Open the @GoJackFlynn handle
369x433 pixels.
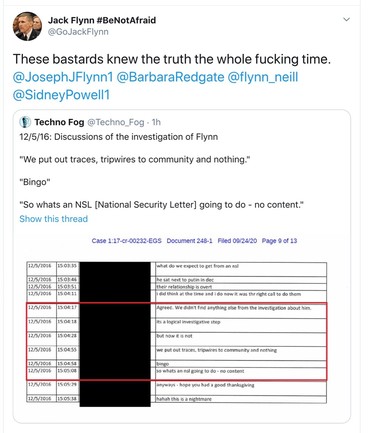[78, 32]
